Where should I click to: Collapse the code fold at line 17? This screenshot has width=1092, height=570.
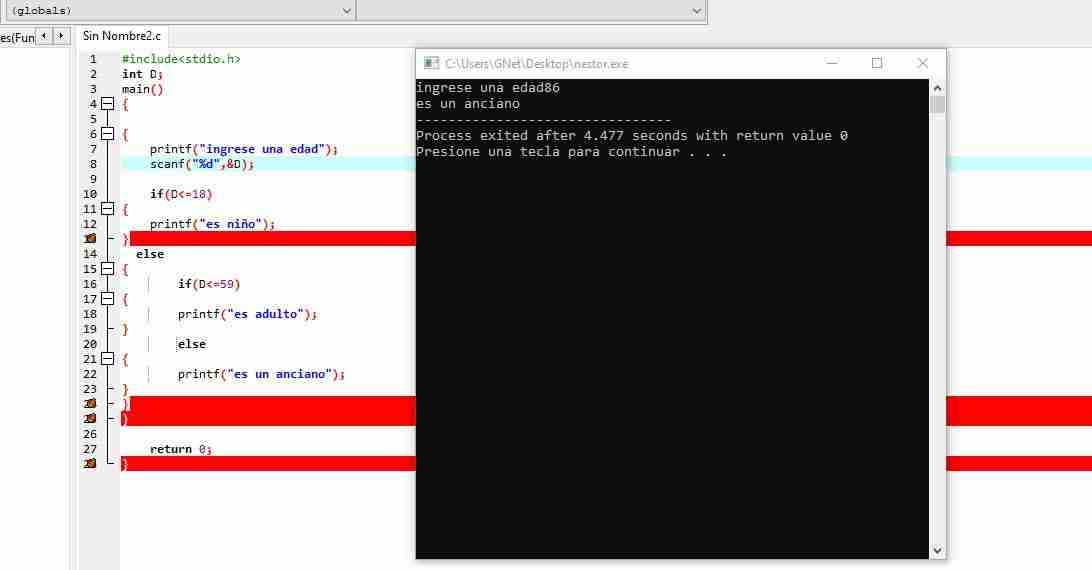pyautogui.click(x=107, y=299)
